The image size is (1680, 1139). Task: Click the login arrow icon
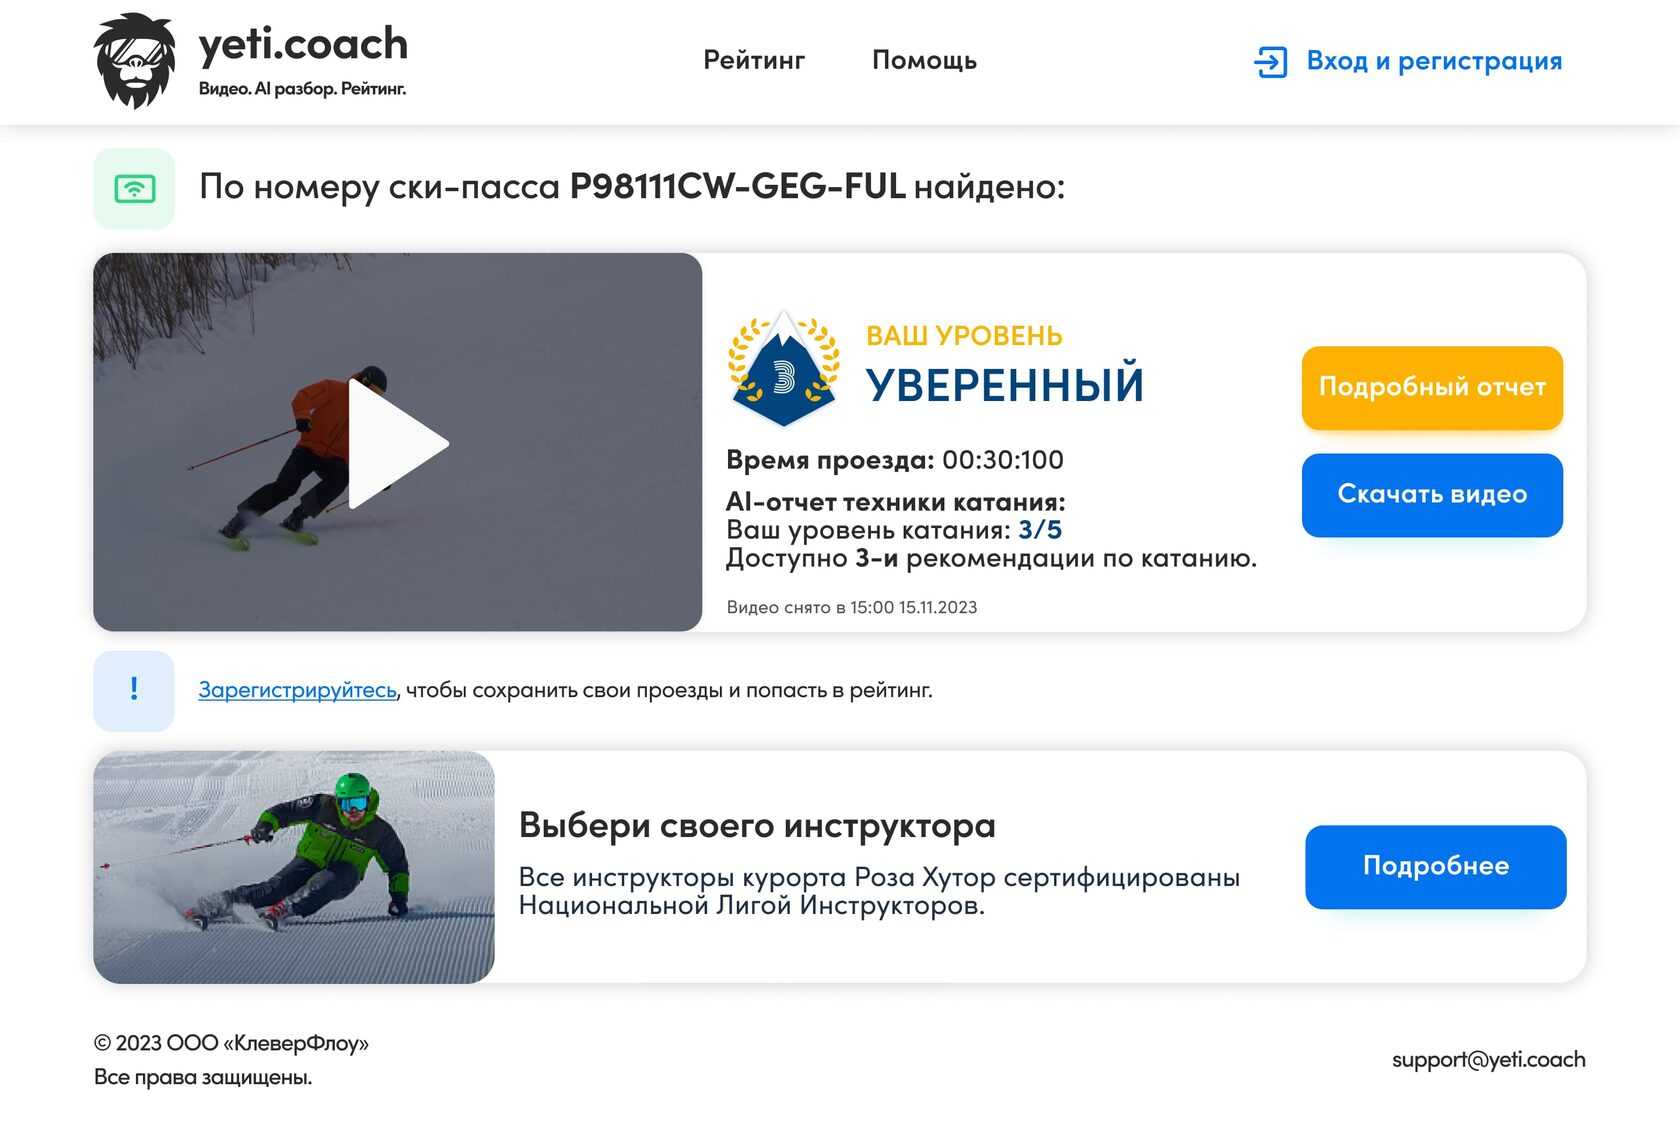[1270, 62]
